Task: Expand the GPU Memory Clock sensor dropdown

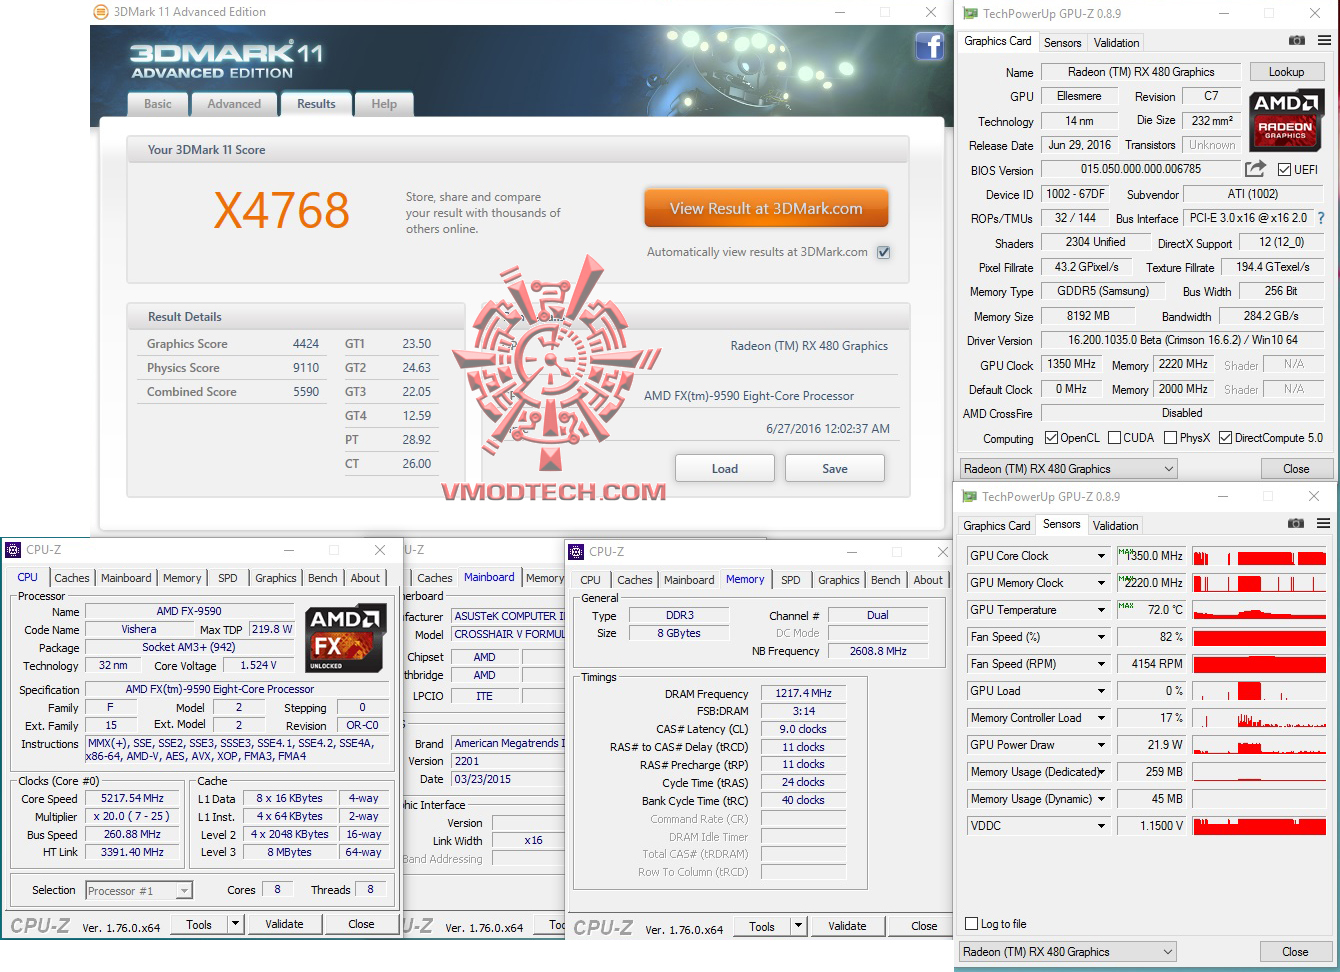Action: [x=1101, y=583]
